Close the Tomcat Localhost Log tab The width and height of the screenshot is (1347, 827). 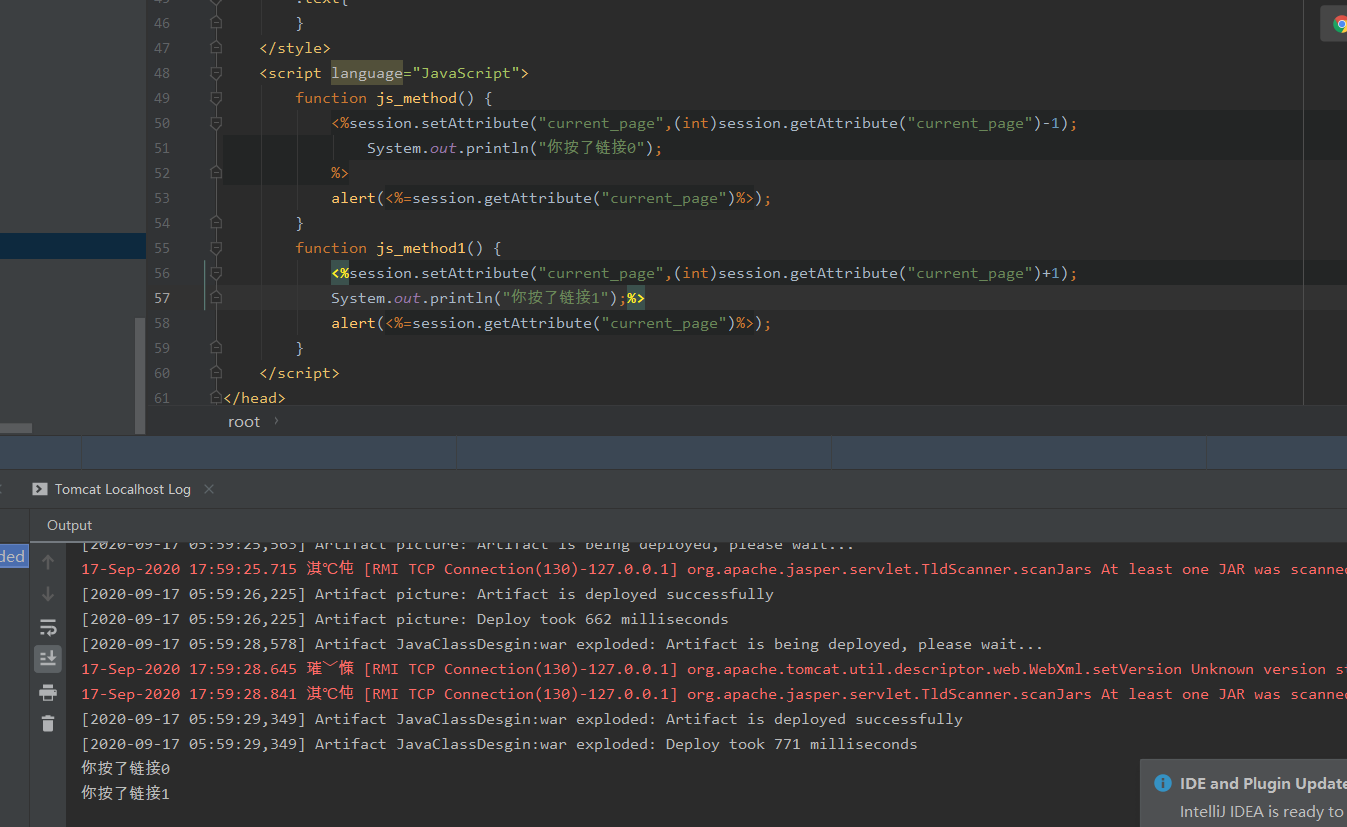209,489
